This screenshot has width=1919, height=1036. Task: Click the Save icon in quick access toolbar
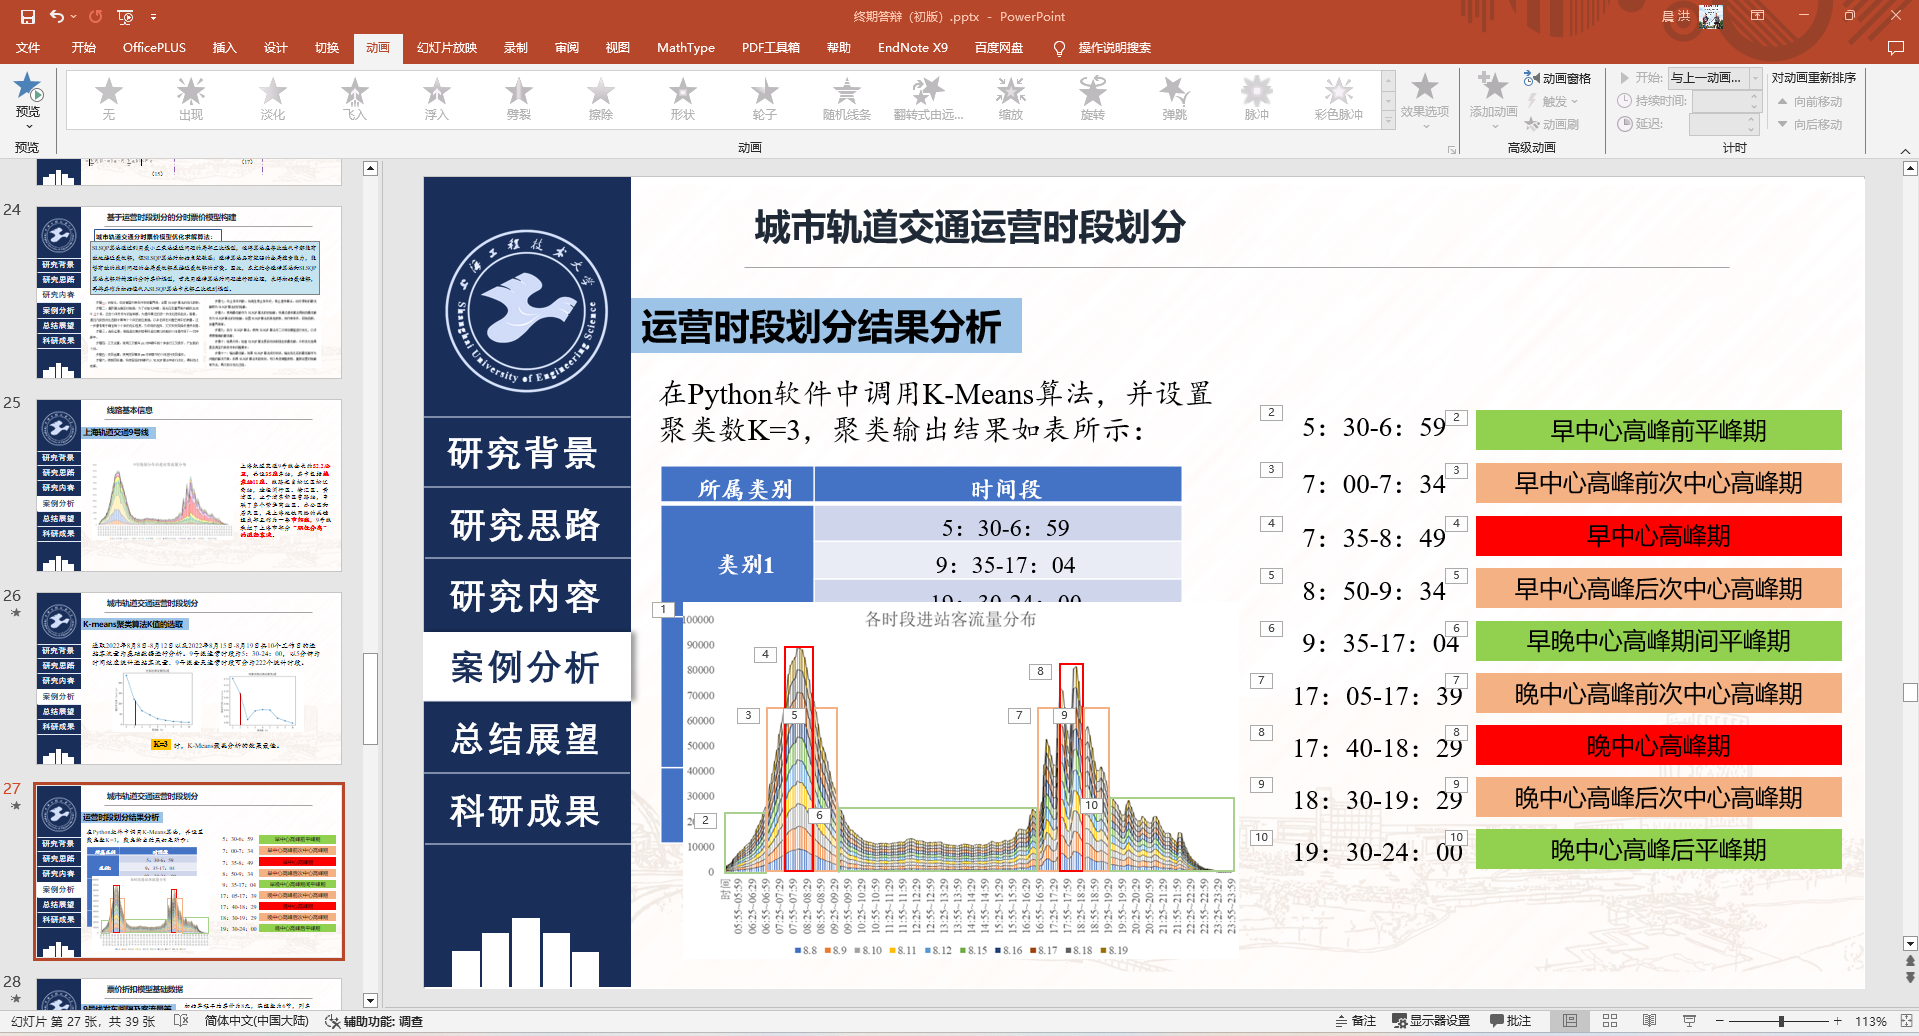(x=27, y=16)
